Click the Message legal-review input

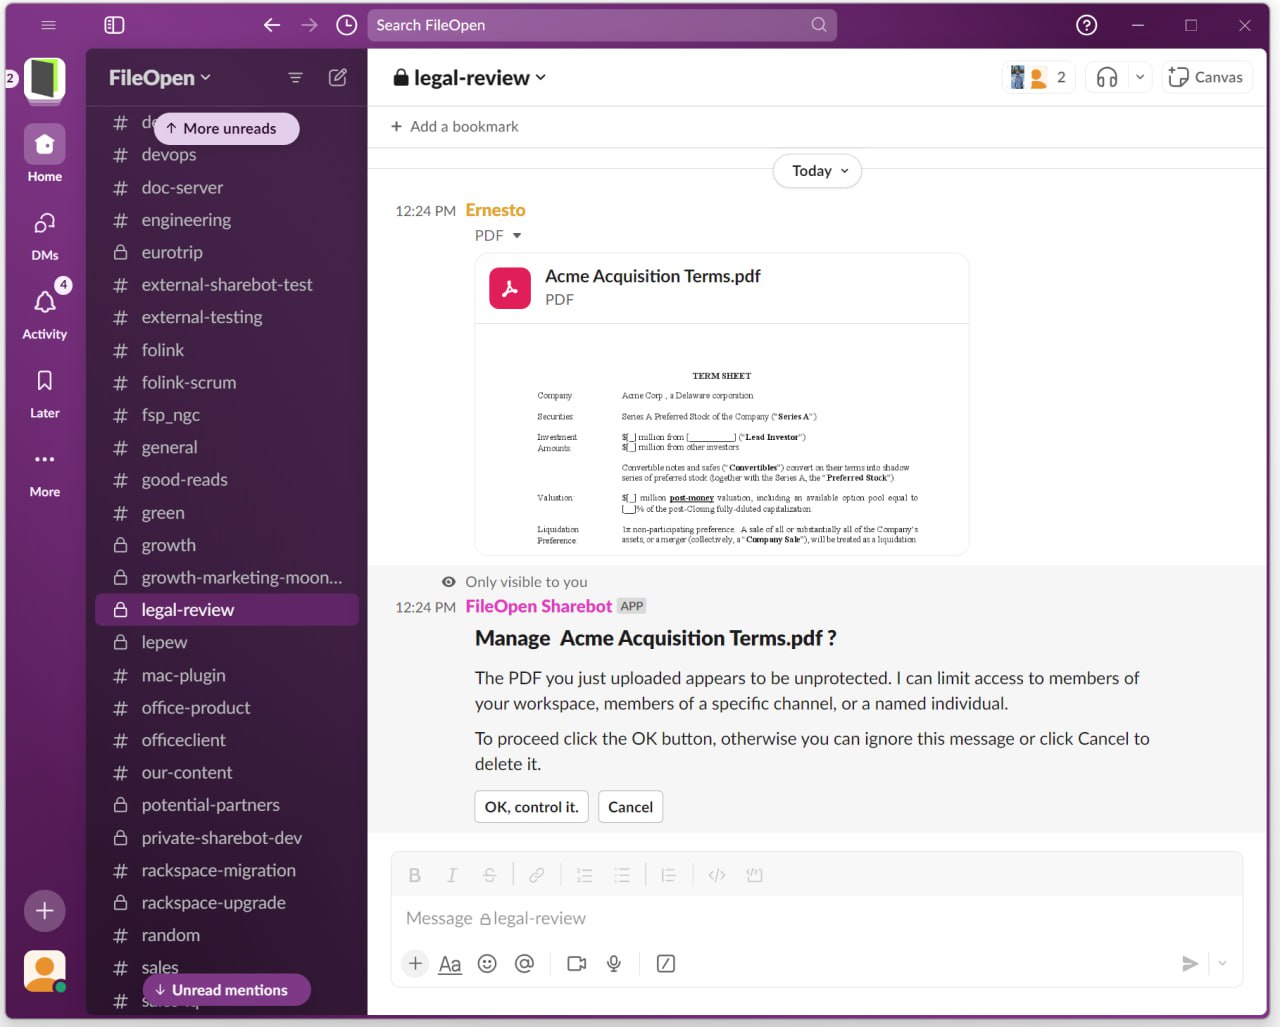815,918
